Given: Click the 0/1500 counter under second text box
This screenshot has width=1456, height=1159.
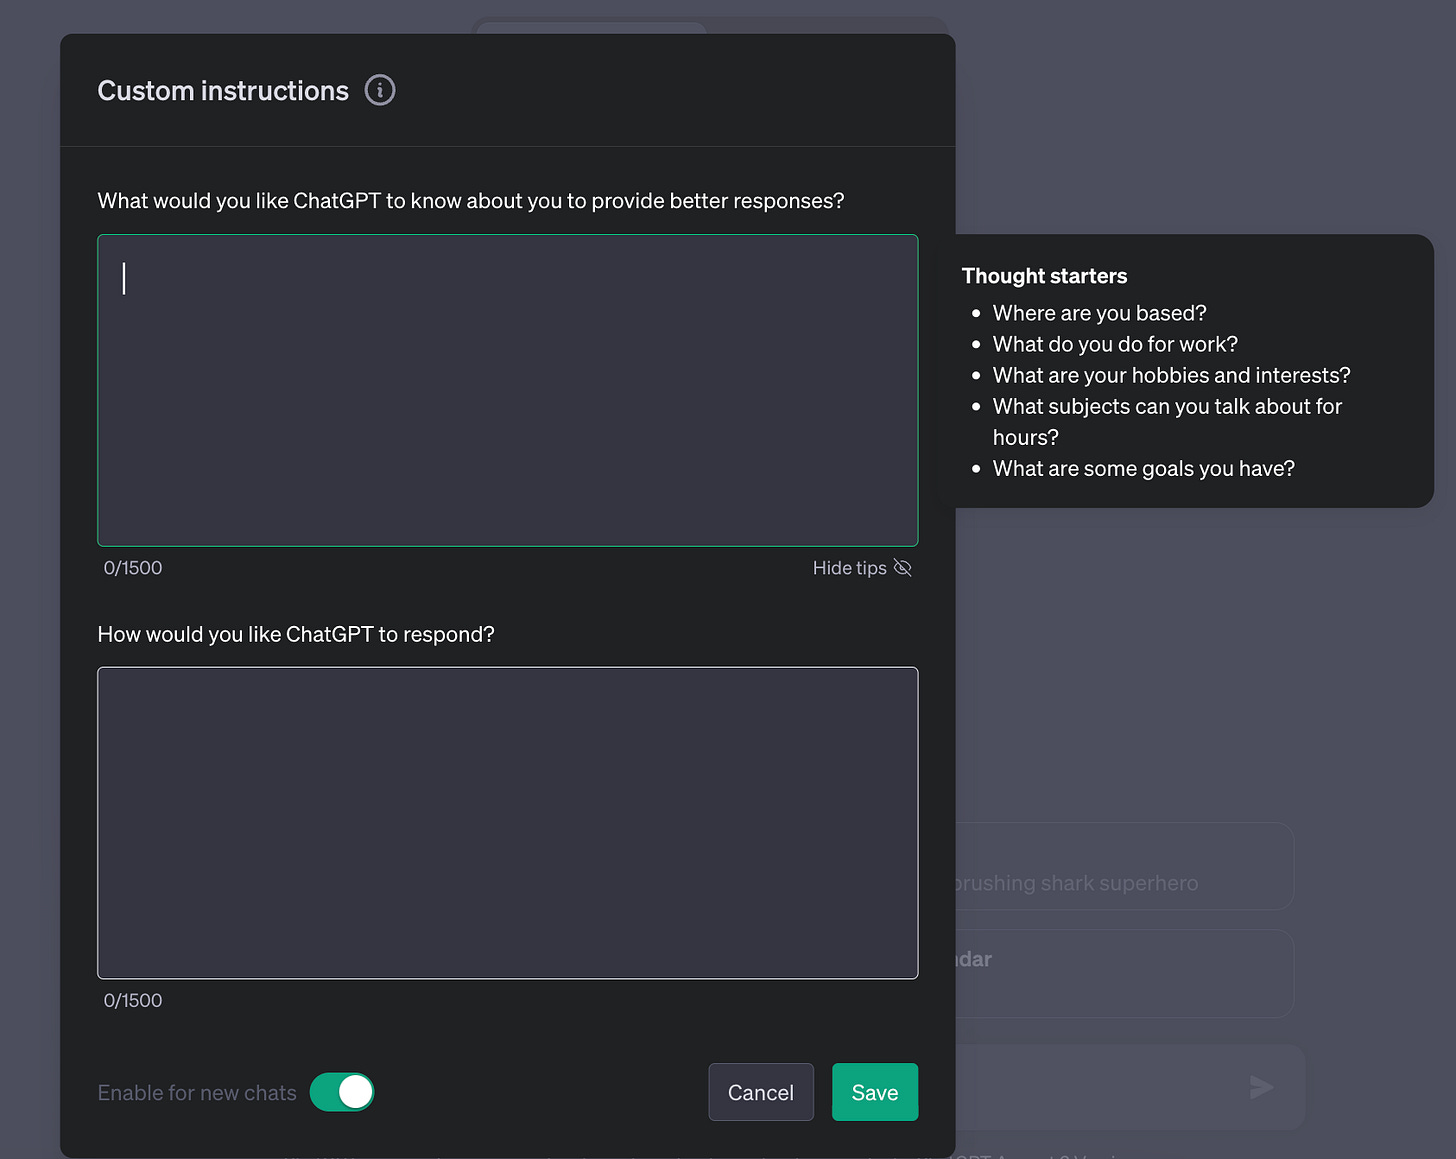Looking at the screenshot, I should [x=133, y=1000].
